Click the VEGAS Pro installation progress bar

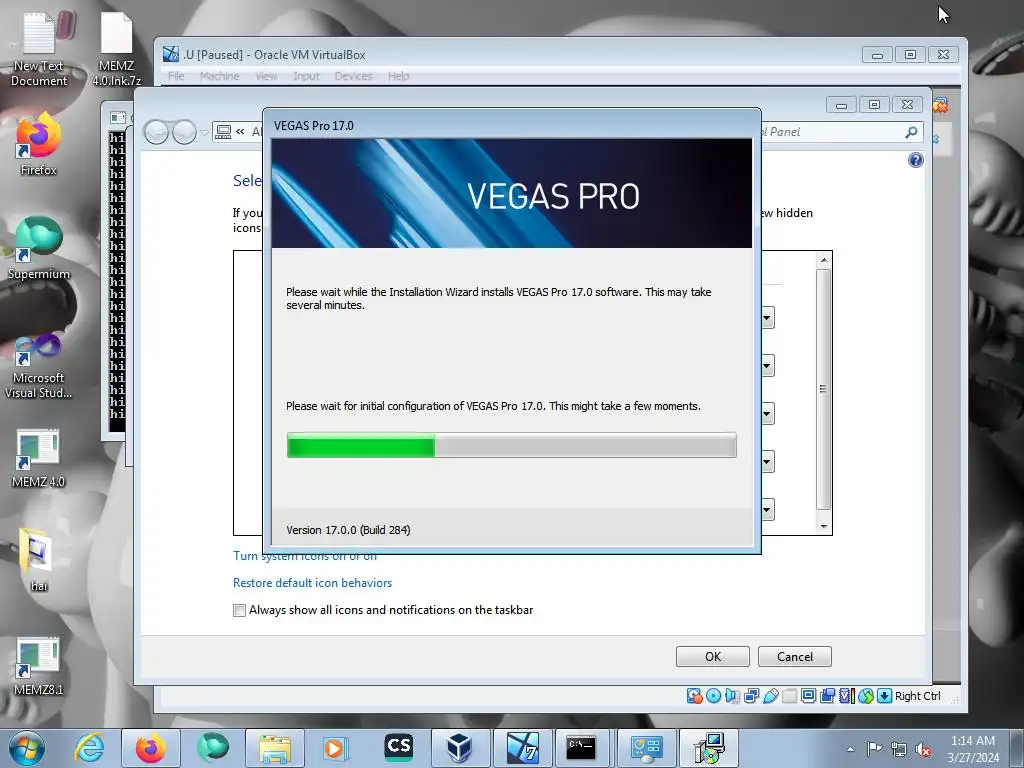[x=511, y=445]
